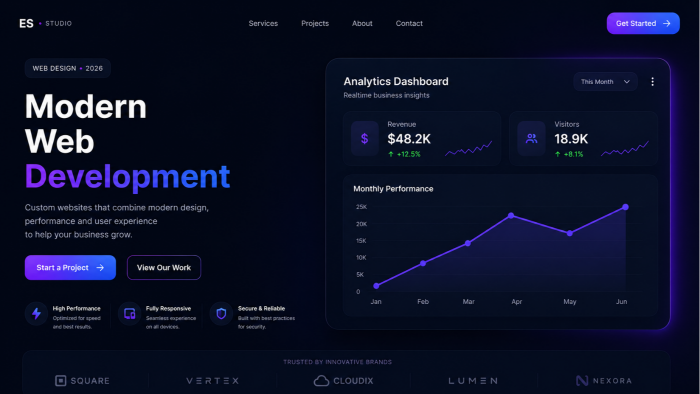The height and width of the screenshot is (394, 700).
Task: Click the Secure & Reliable shield icon
Action: pos(221,314)
